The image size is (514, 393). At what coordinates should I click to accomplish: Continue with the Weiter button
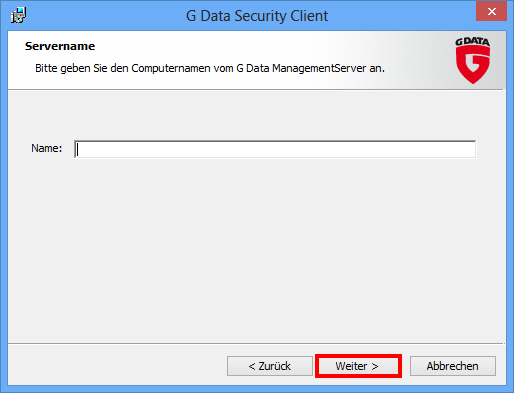pos(358,366)
